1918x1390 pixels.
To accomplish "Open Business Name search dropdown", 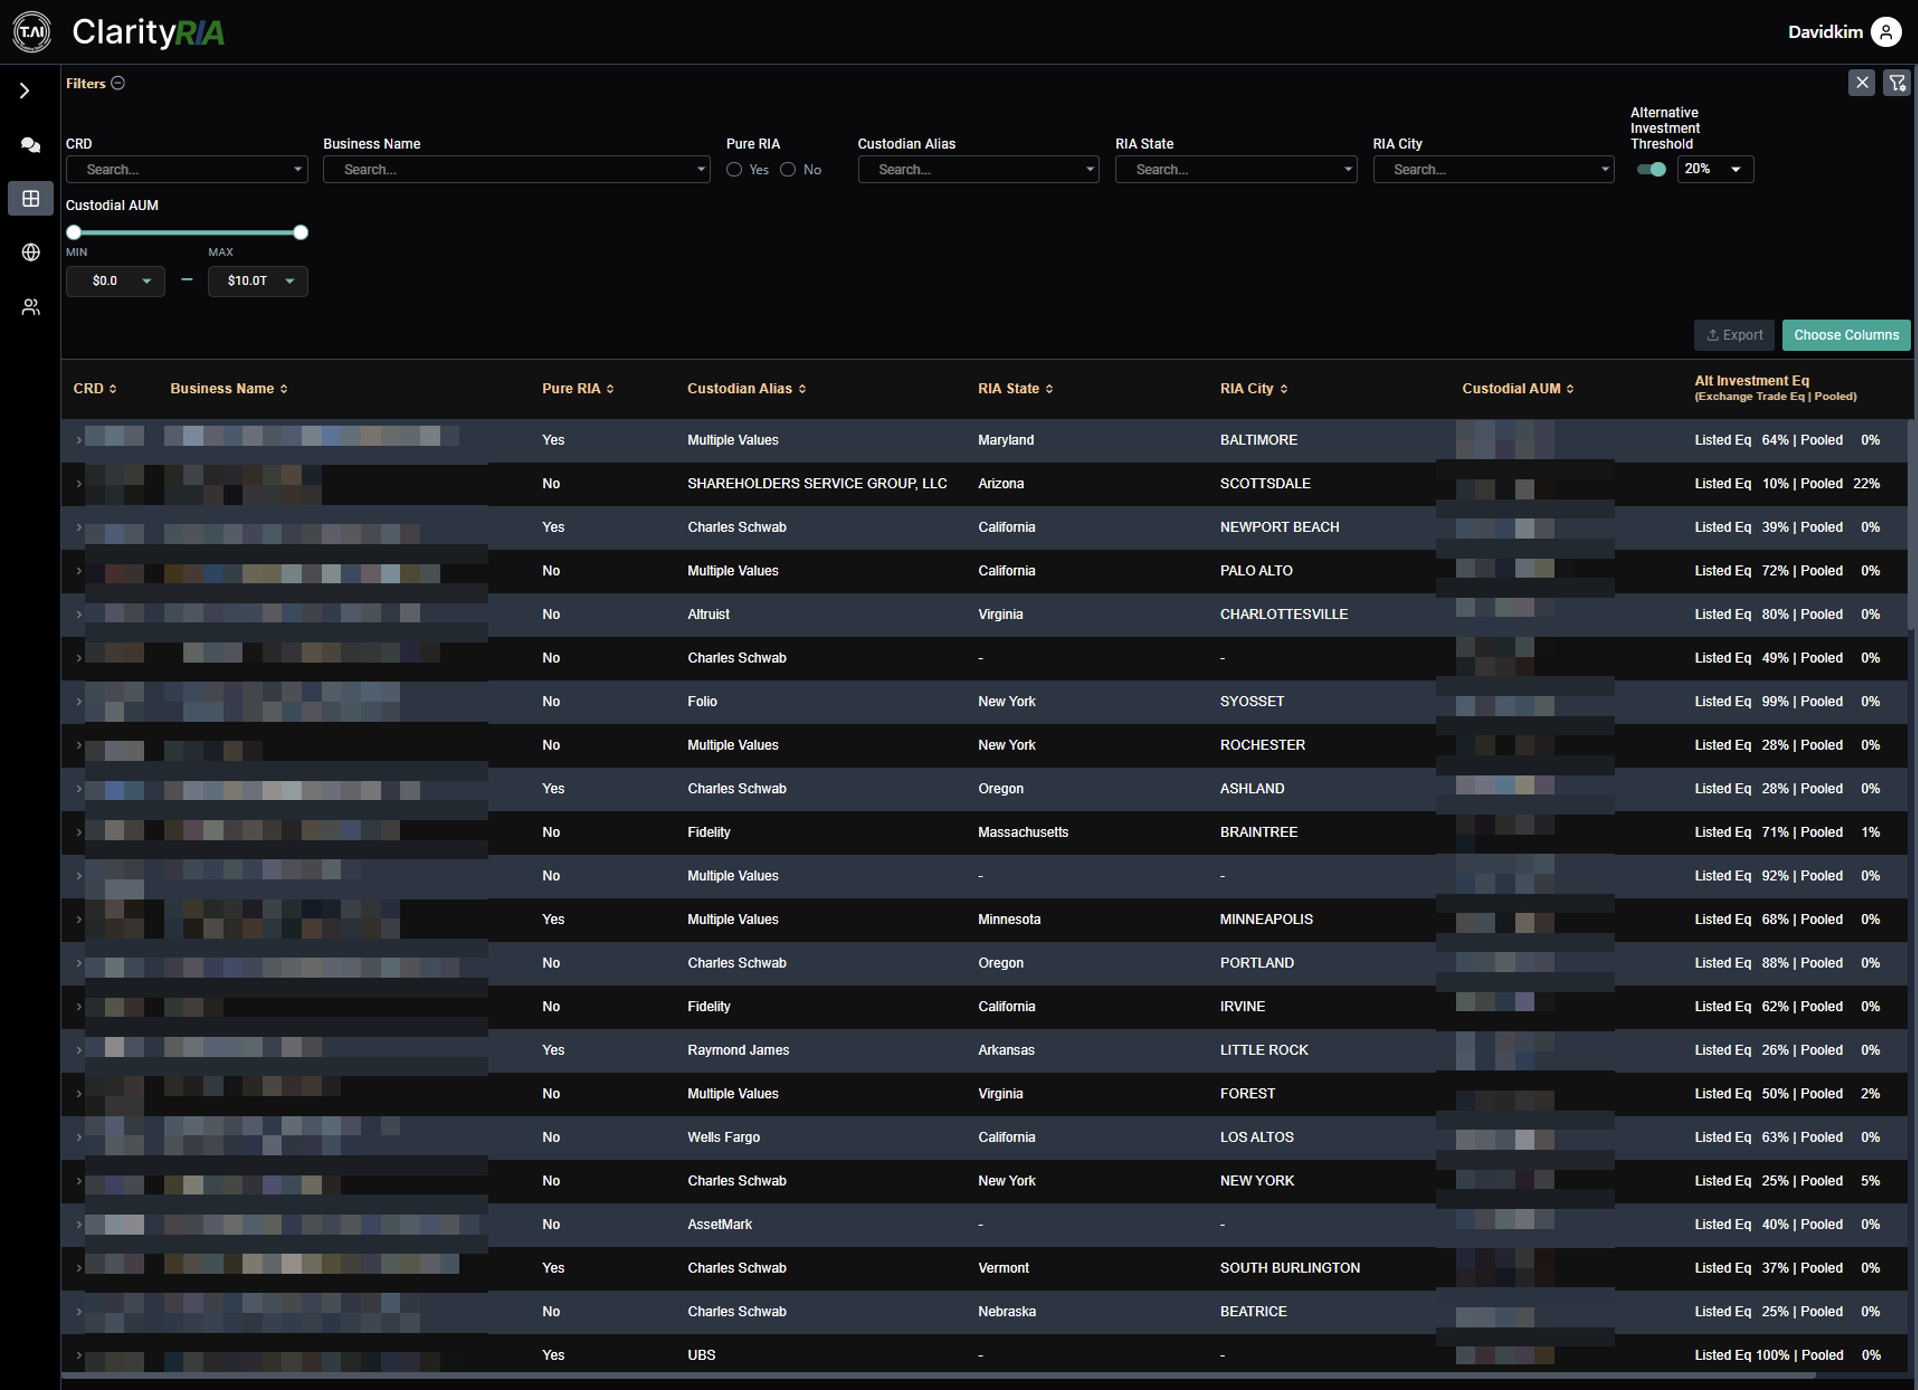I will click(516, 169).
